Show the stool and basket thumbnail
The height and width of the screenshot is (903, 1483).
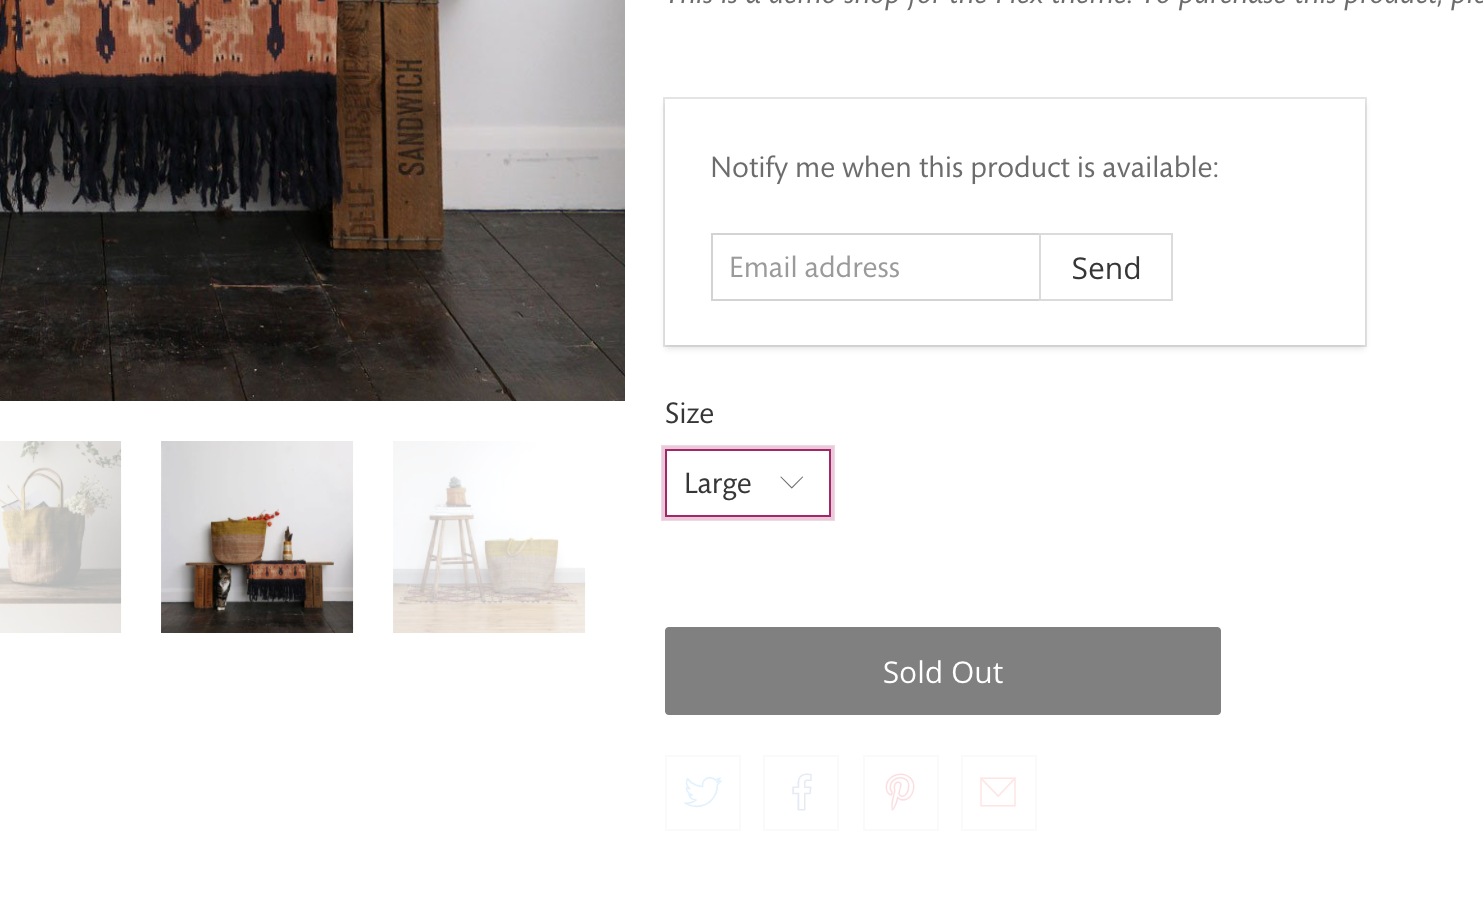pos(489,537)
